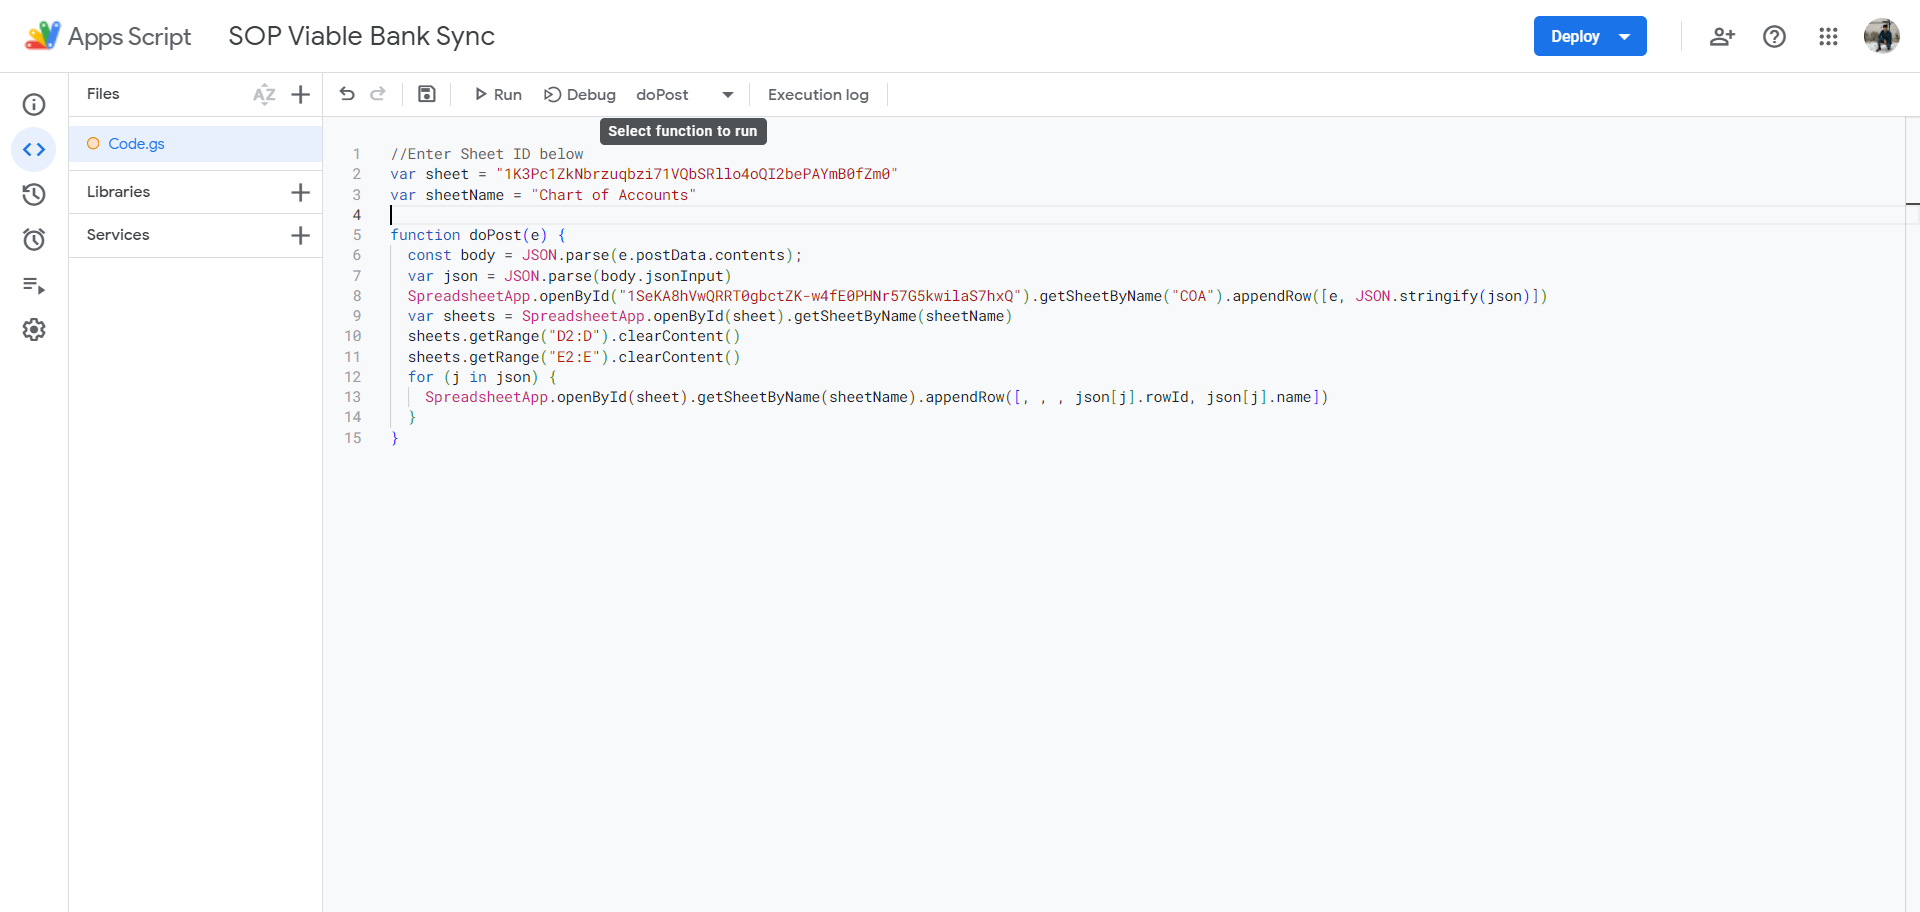The width and height of the screenshot is (1920, 912).
Task: Save the project with disk icon
Action: point(427,94)
